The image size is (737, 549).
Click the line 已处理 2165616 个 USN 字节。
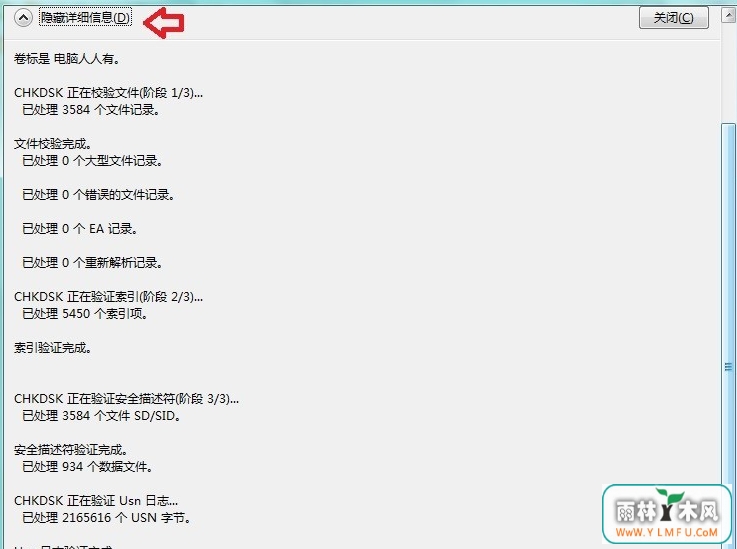pos(106,518)
